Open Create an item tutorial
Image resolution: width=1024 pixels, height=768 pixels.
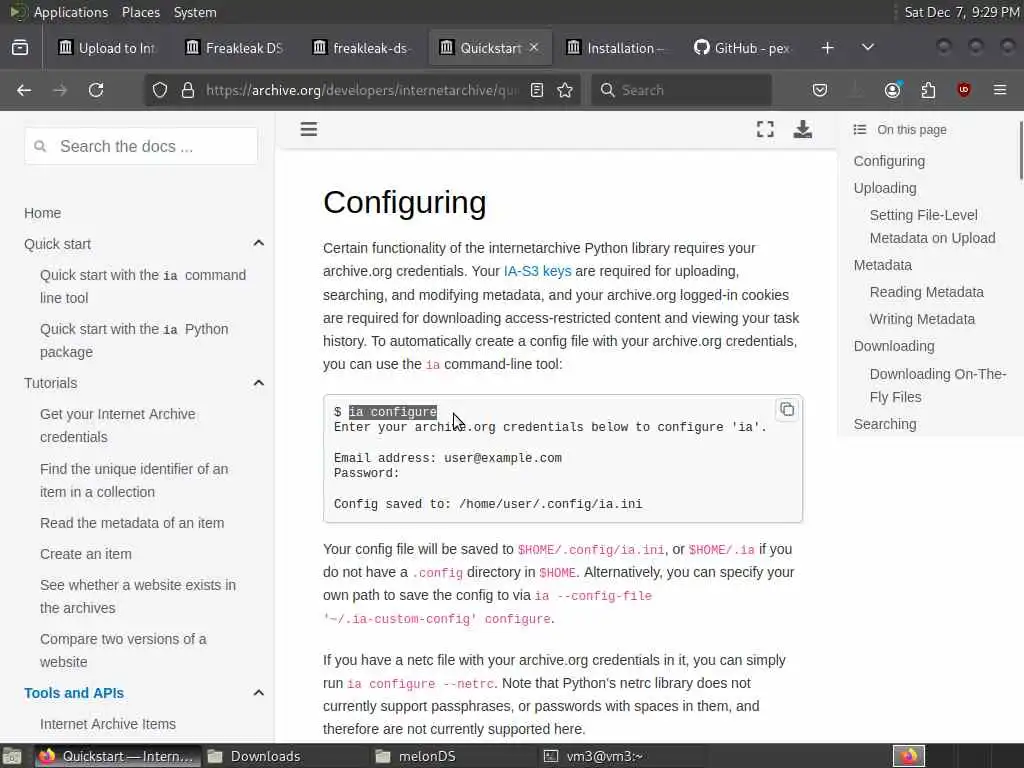[86, 554]
